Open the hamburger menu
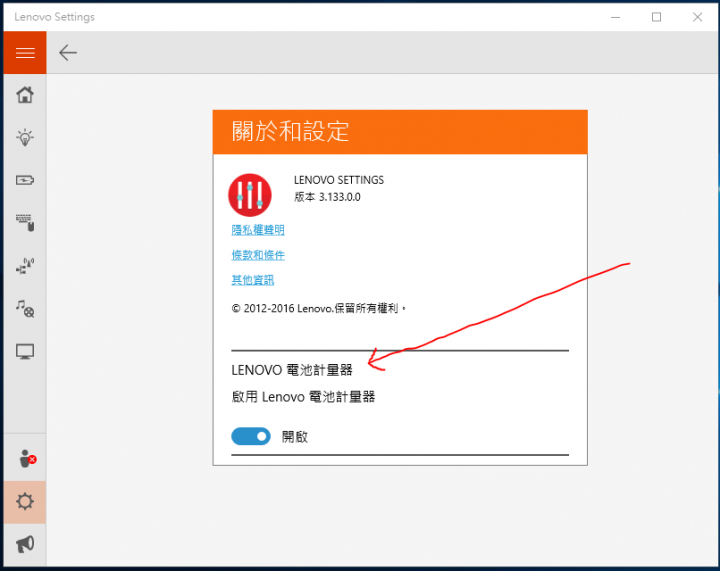Viewport: 720px width, 571px height. point(25,53)
